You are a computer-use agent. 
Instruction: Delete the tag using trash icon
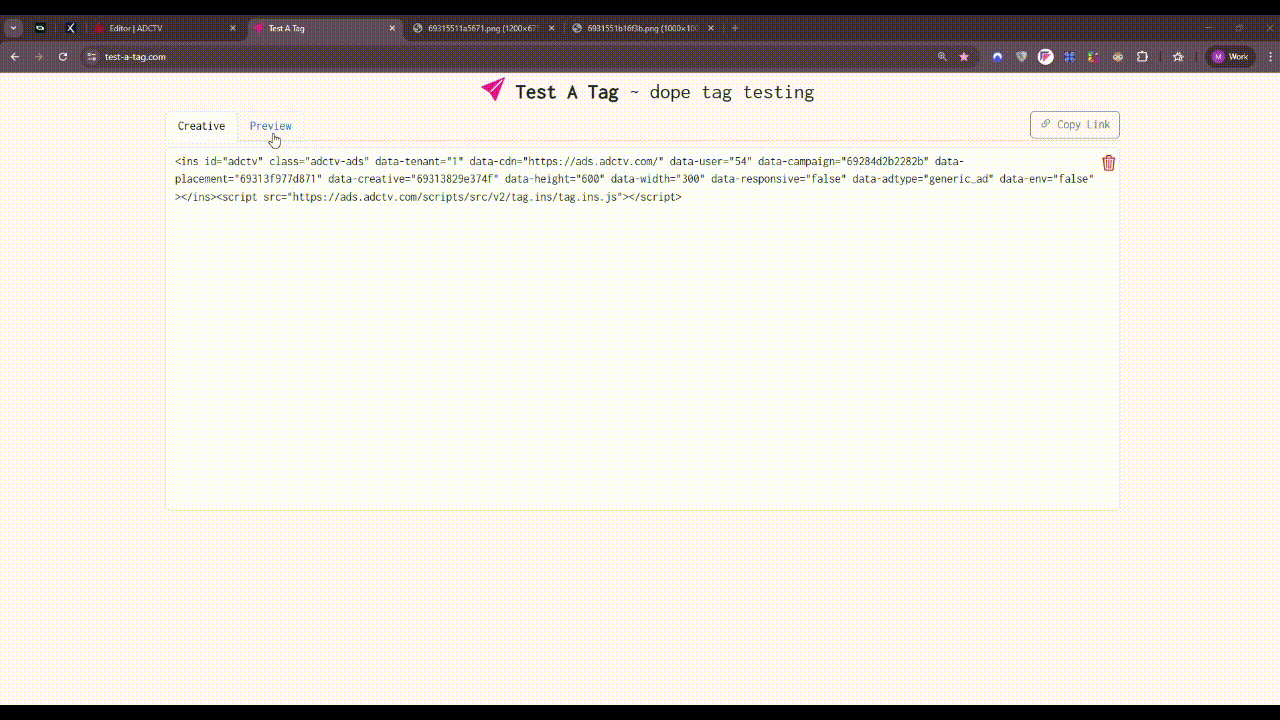1108,163
